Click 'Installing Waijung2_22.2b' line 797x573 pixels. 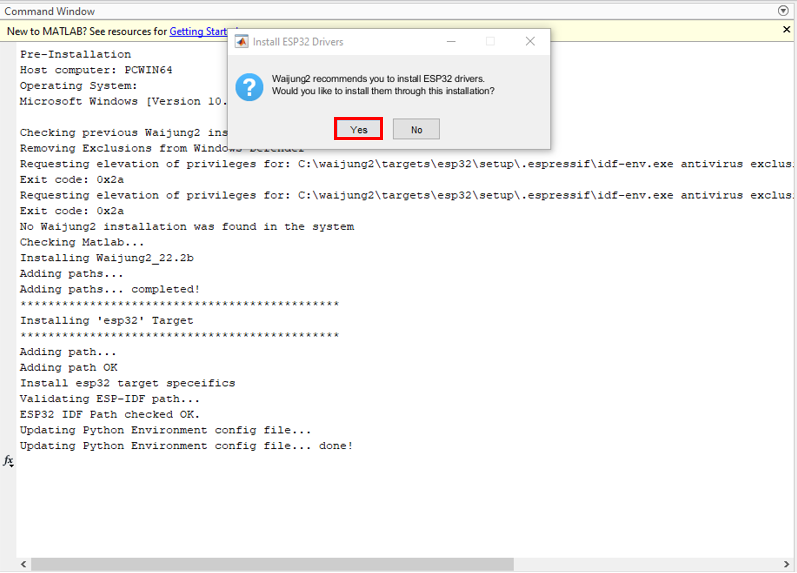pos(107,258)
